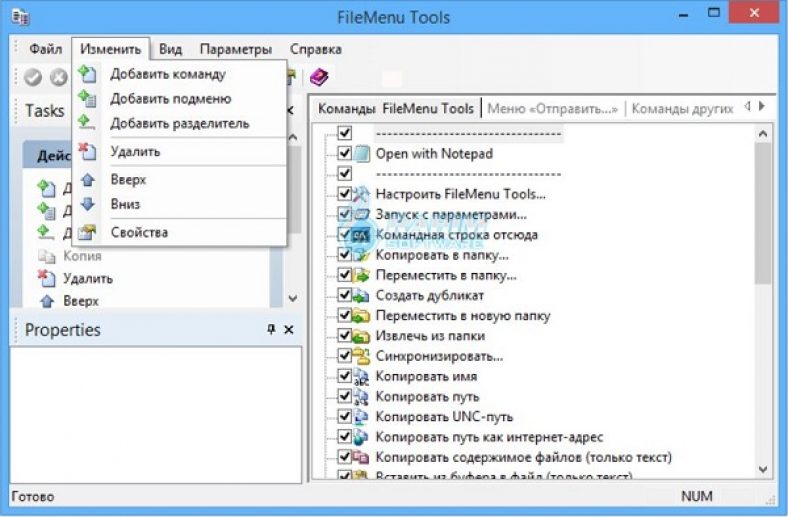Toggle checkbox for Синхронизировать

click(344, 355)
